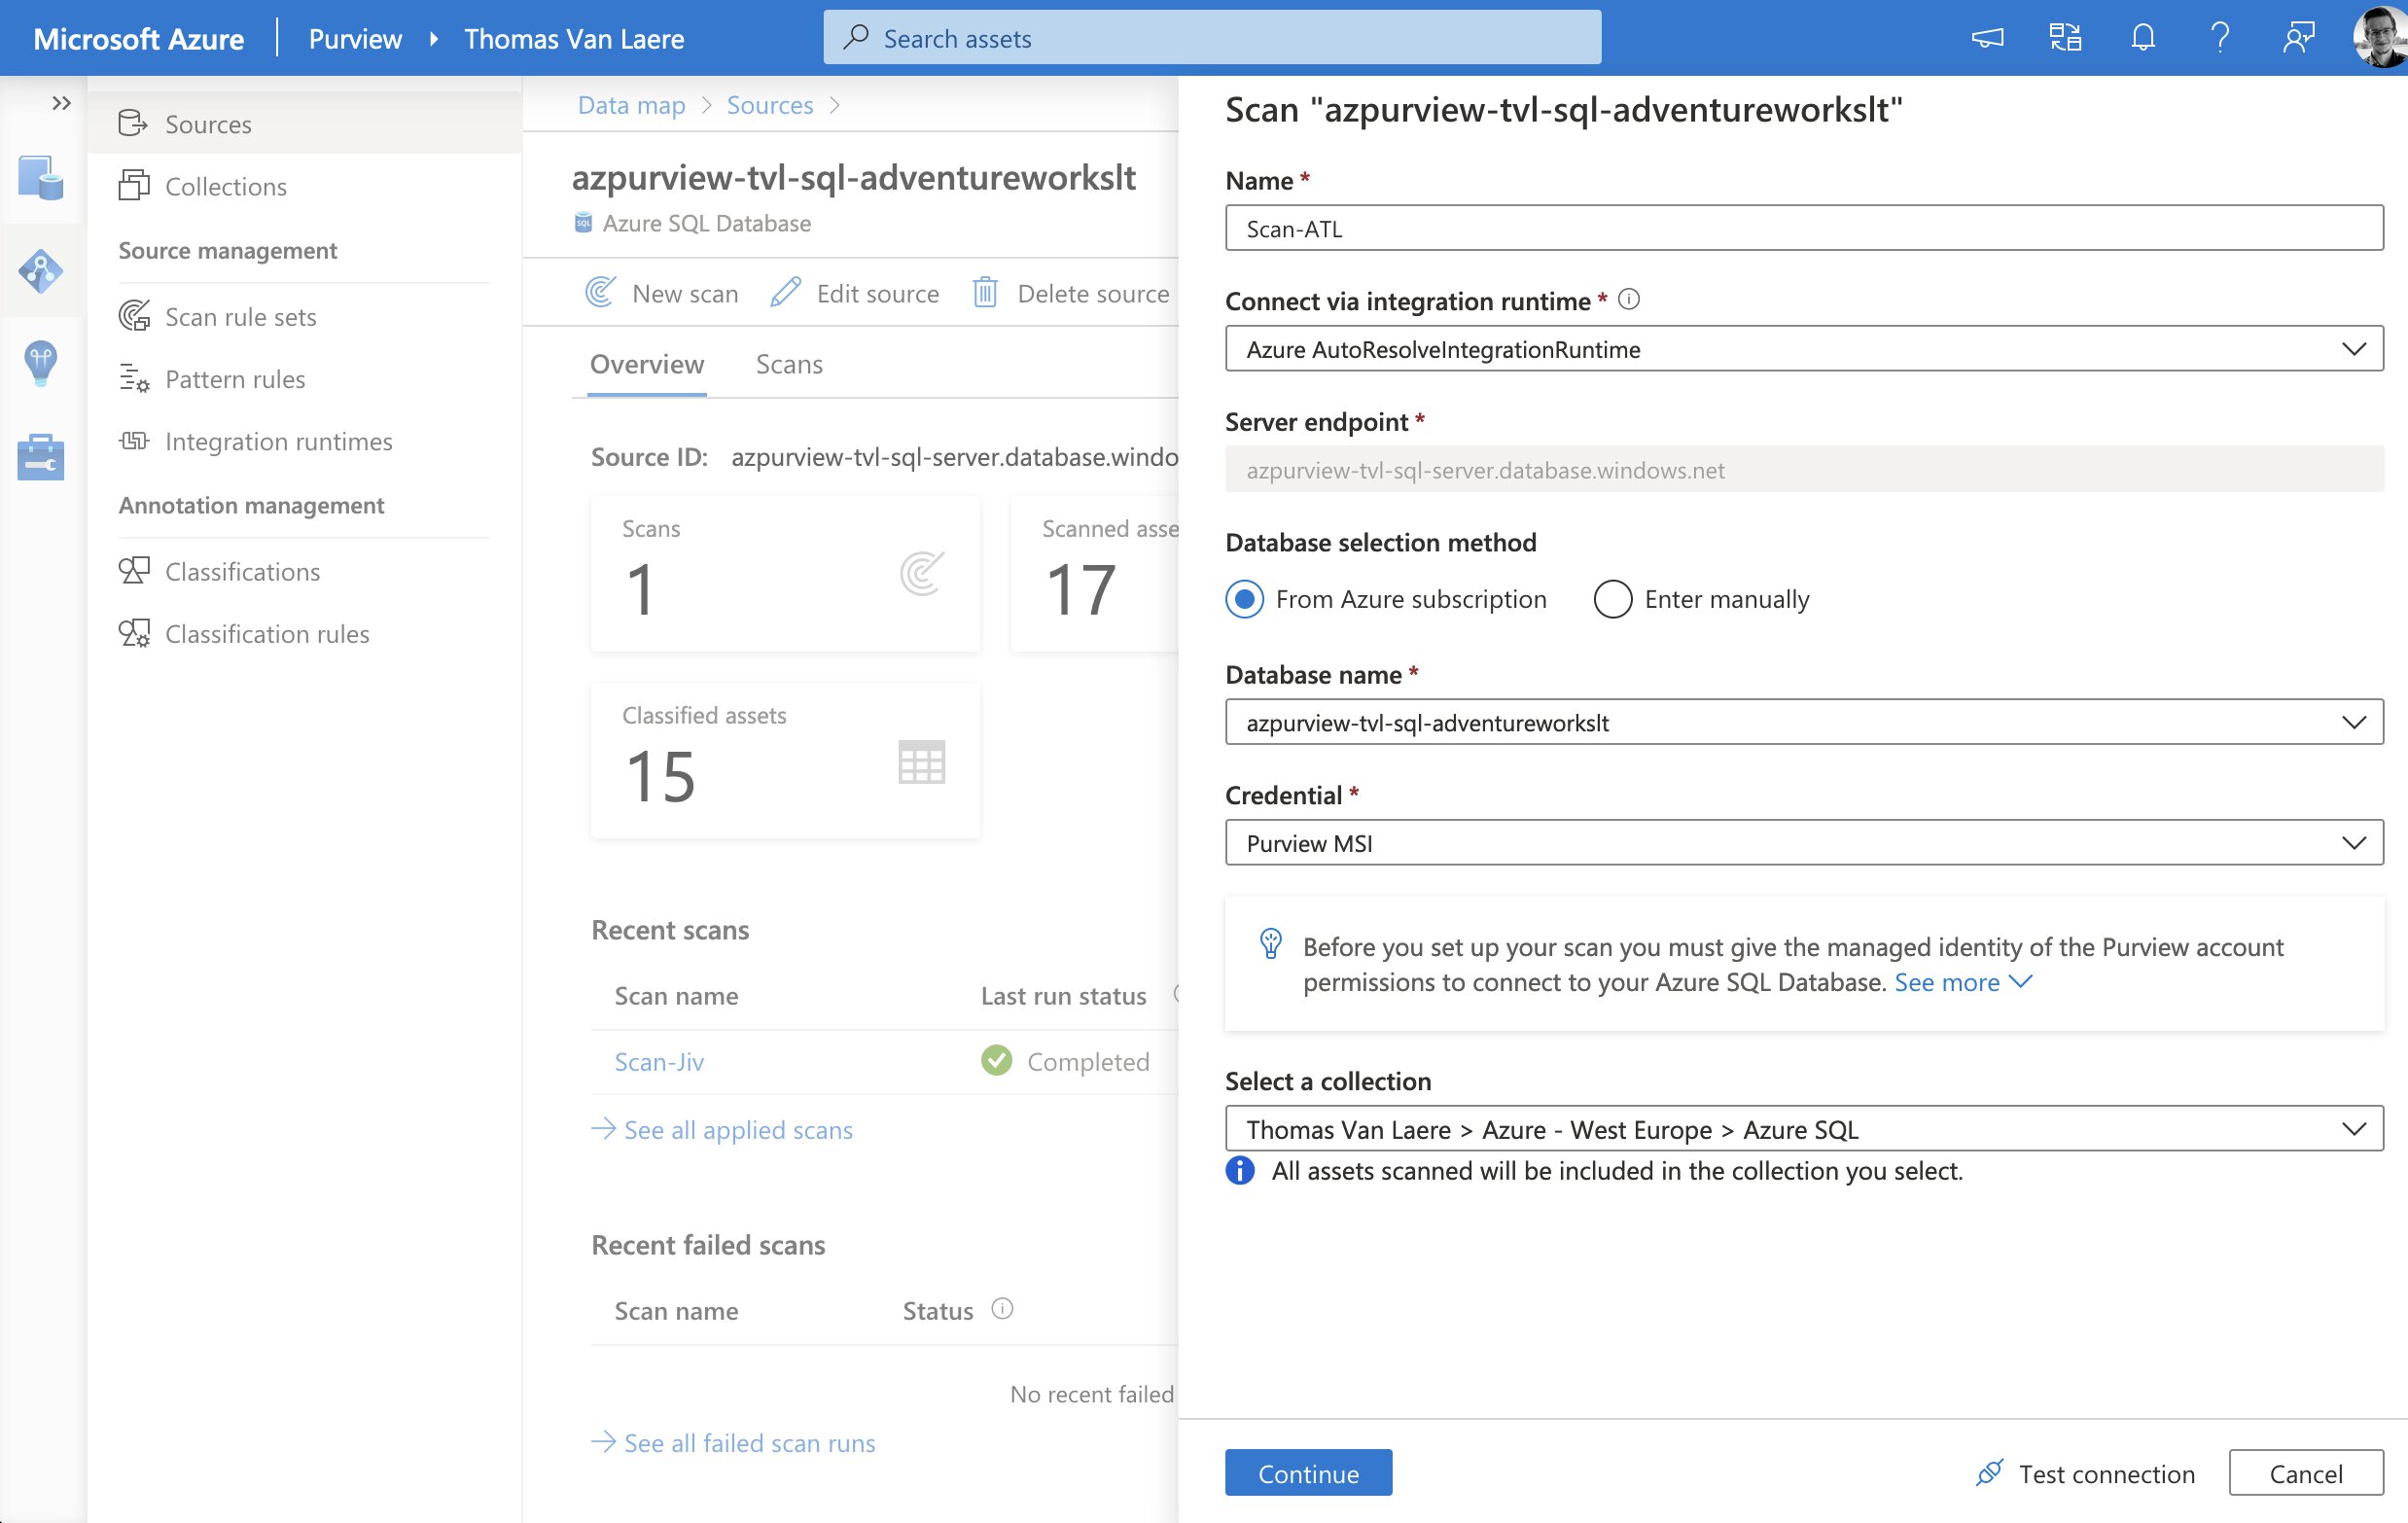Click the Microsoft Azure logo text
The width and height of the screenshot is (2408, 1523).
coord(138,38)
